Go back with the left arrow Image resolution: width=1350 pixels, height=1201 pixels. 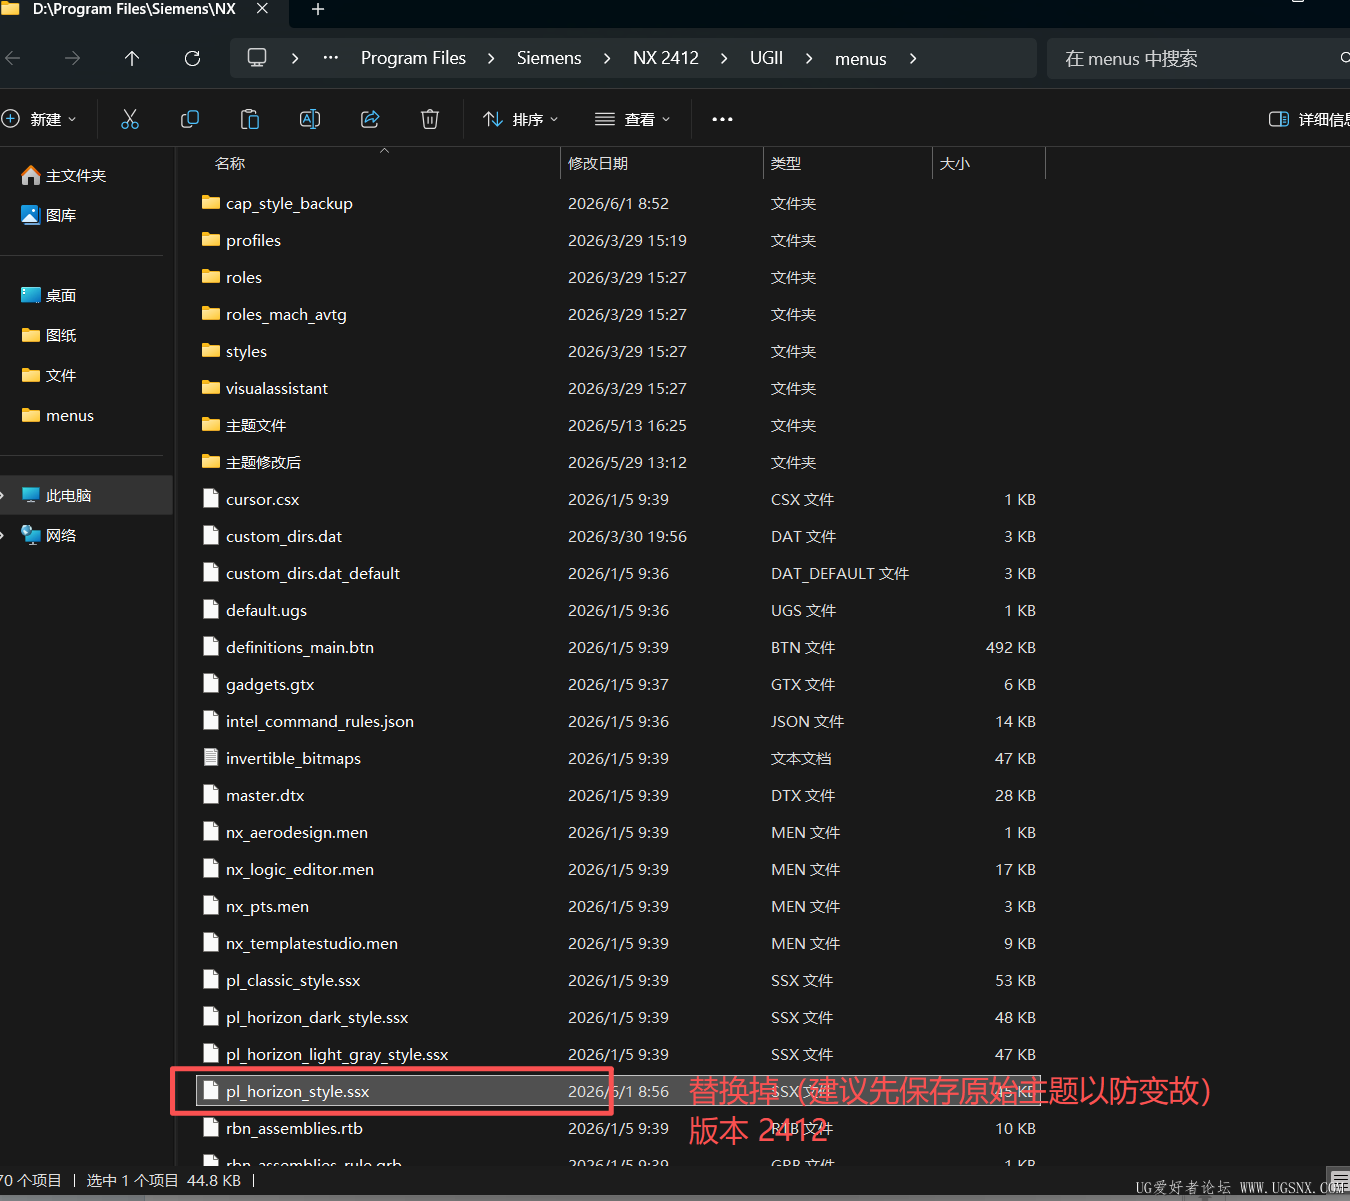coord(13,58)
